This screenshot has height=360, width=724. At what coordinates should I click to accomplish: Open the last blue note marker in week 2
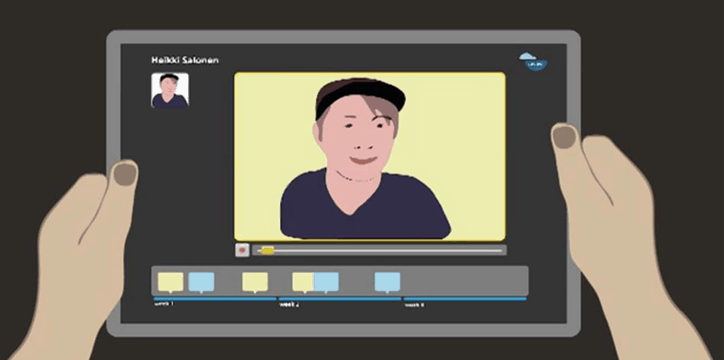387,282
